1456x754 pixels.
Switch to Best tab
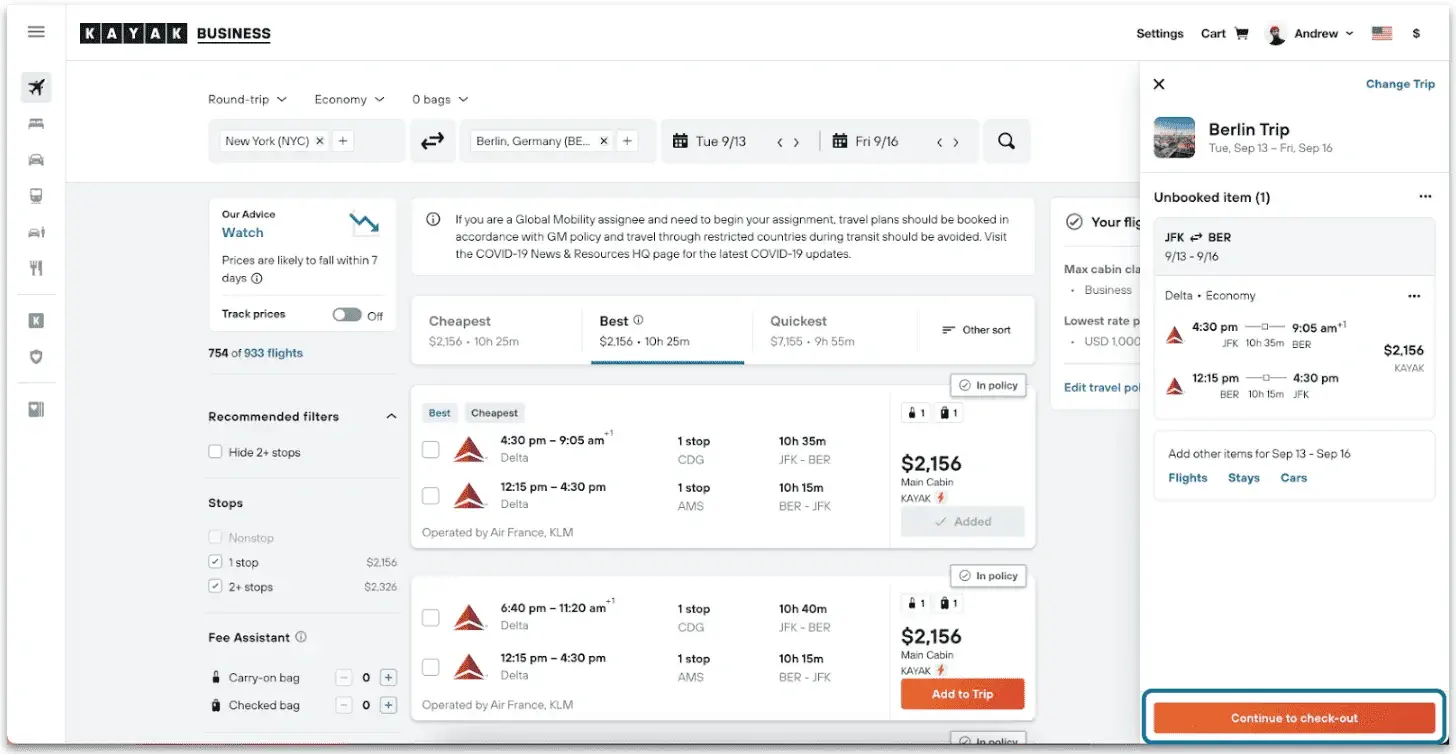(667, 331)
